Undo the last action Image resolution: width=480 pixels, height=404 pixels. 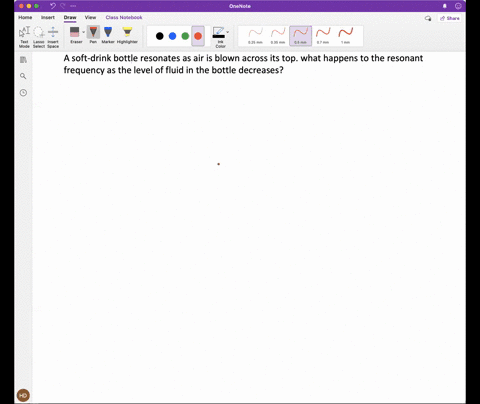pyautogui.click(x=53, y=6)
